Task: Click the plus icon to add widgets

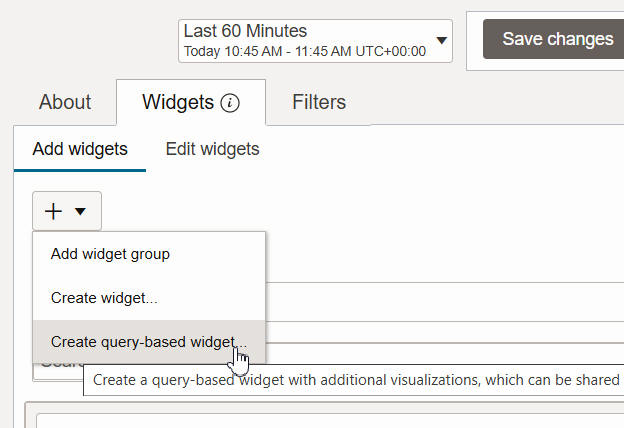Action: point(54,211)
